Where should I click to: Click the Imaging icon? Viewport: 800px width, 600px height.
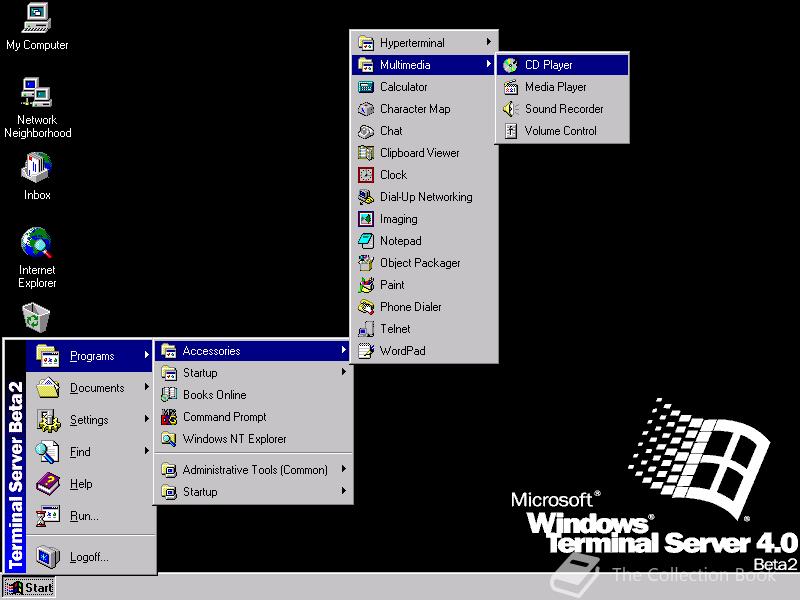pos(366,219)
